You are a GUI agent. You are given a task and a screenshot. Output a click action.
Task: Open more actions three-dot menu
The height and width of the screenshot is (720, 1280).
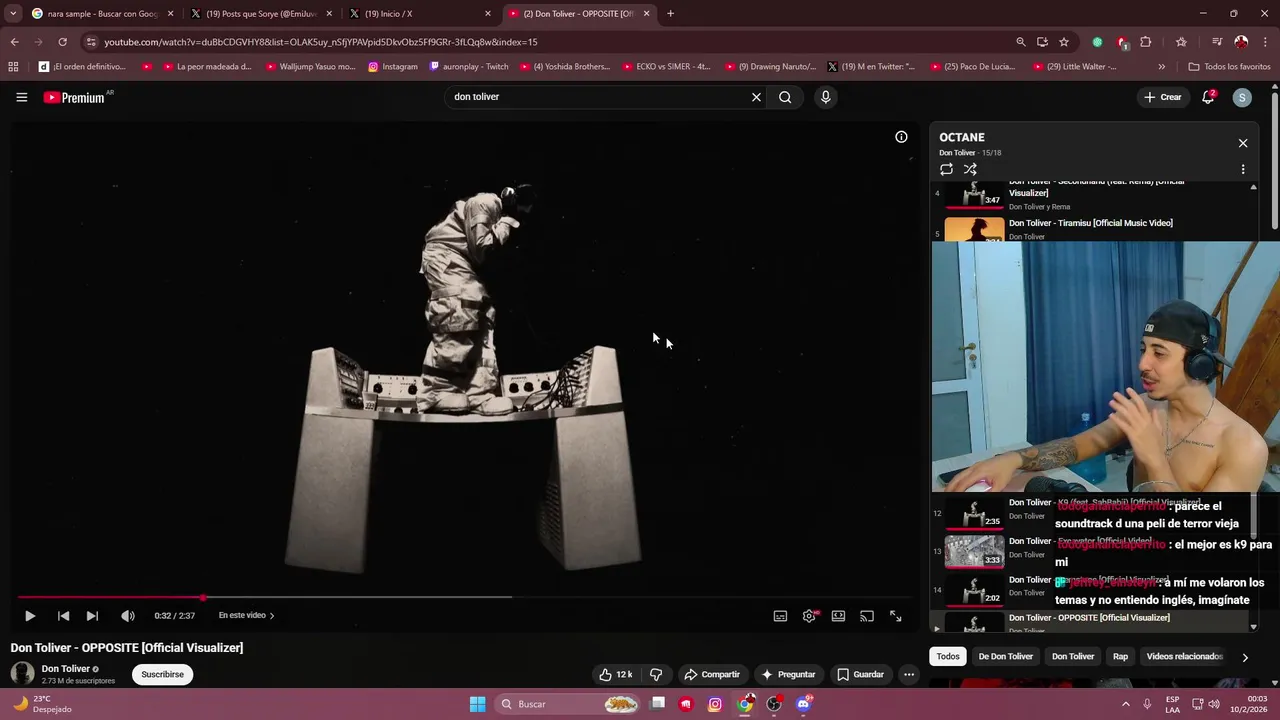tap(908, 675)
